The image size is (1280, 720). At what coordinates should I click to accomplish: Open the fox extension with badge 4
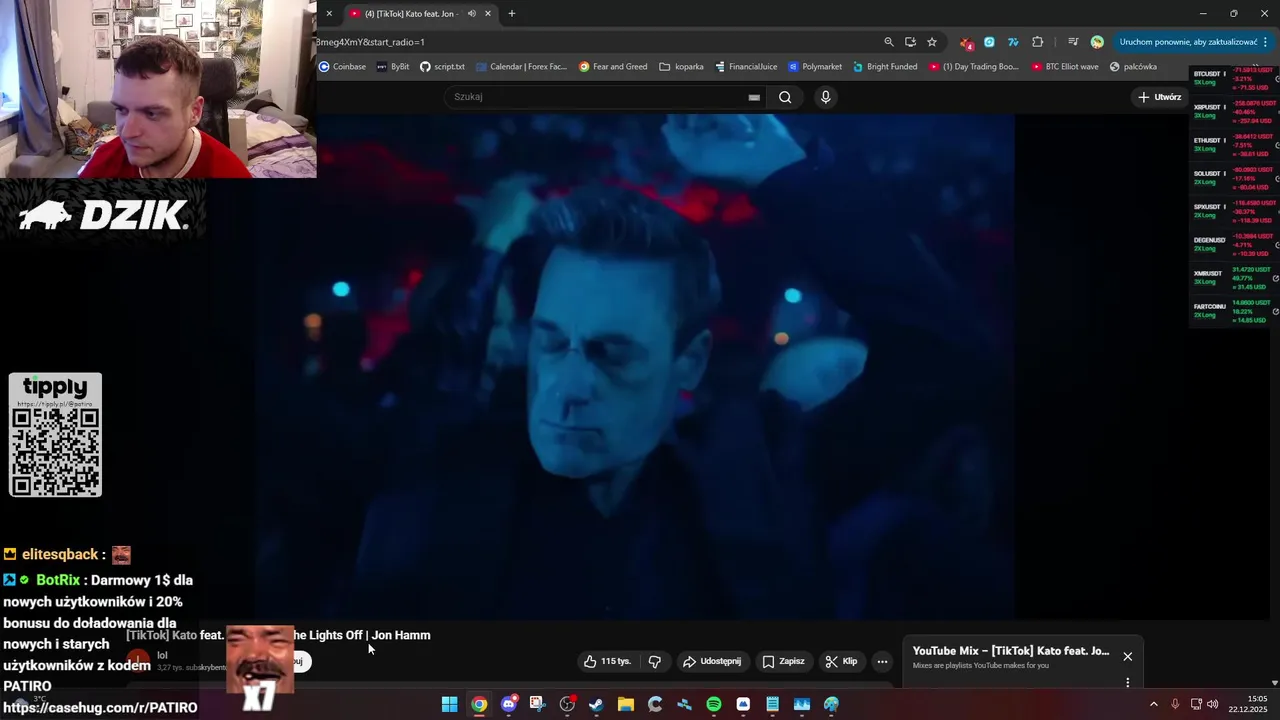click(966, 42)
